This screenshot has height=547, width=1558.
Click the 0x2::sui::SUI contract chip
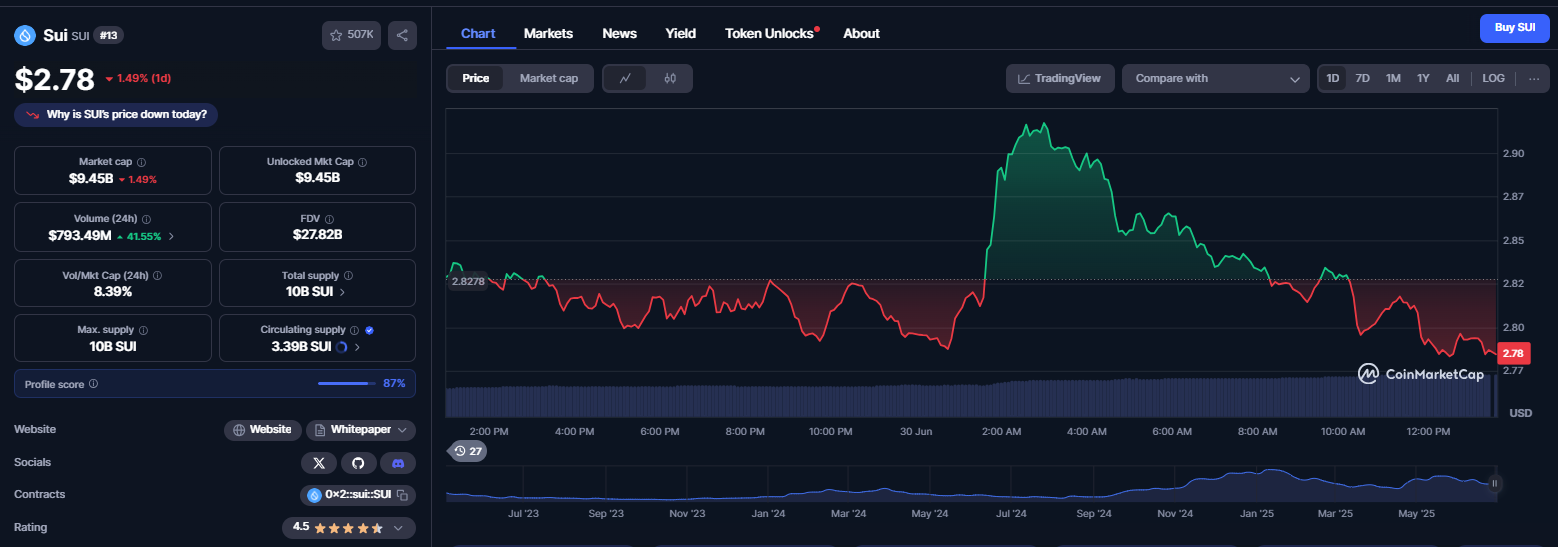tap(358, 495)
